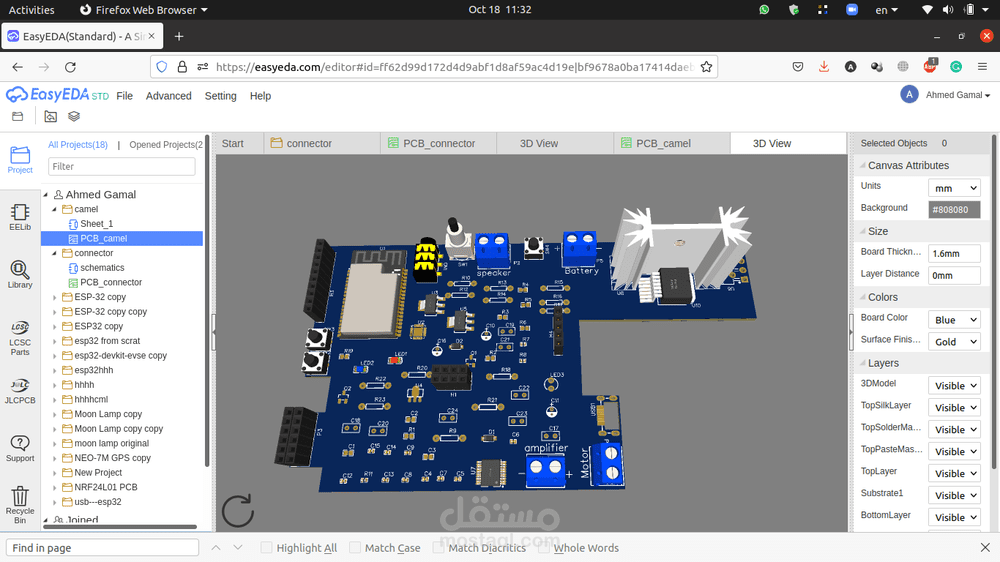Change TopSilkLayer visibility dropdown
1000x562 pixels.
(954, 408)
